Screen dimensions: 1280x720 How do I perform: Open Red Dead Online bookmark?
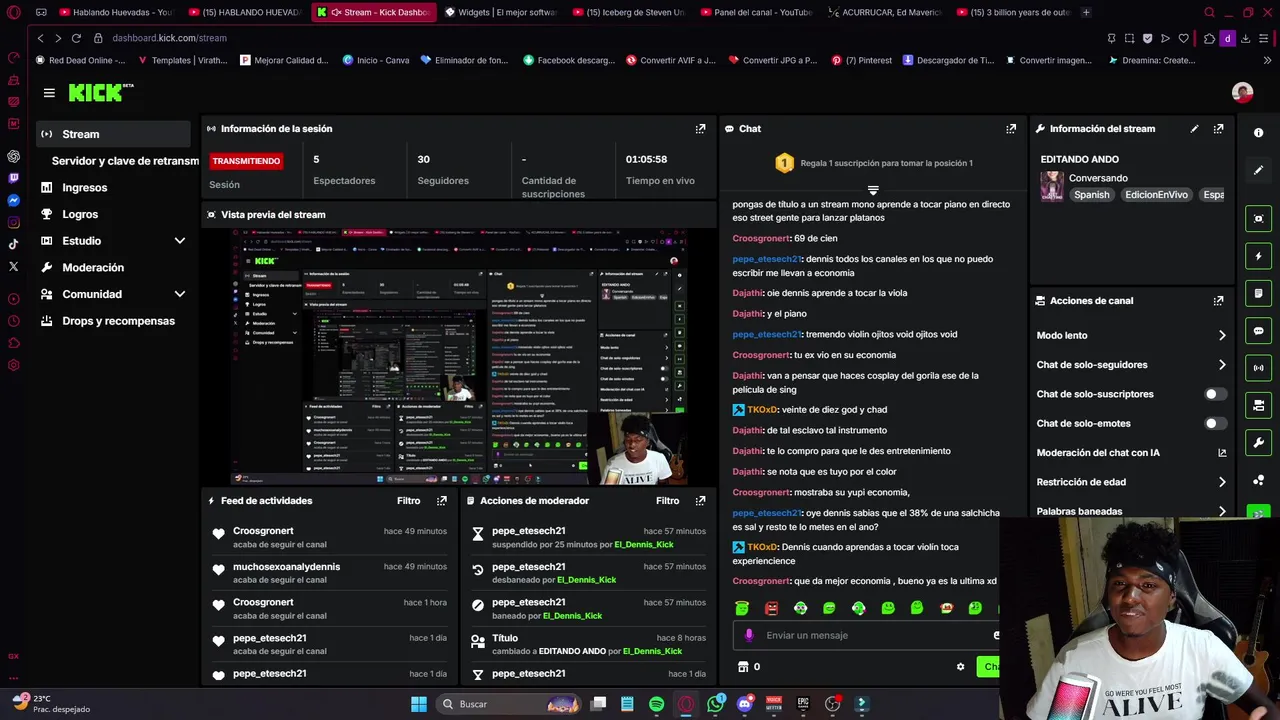pyautogui.click(x=80, y=60)
